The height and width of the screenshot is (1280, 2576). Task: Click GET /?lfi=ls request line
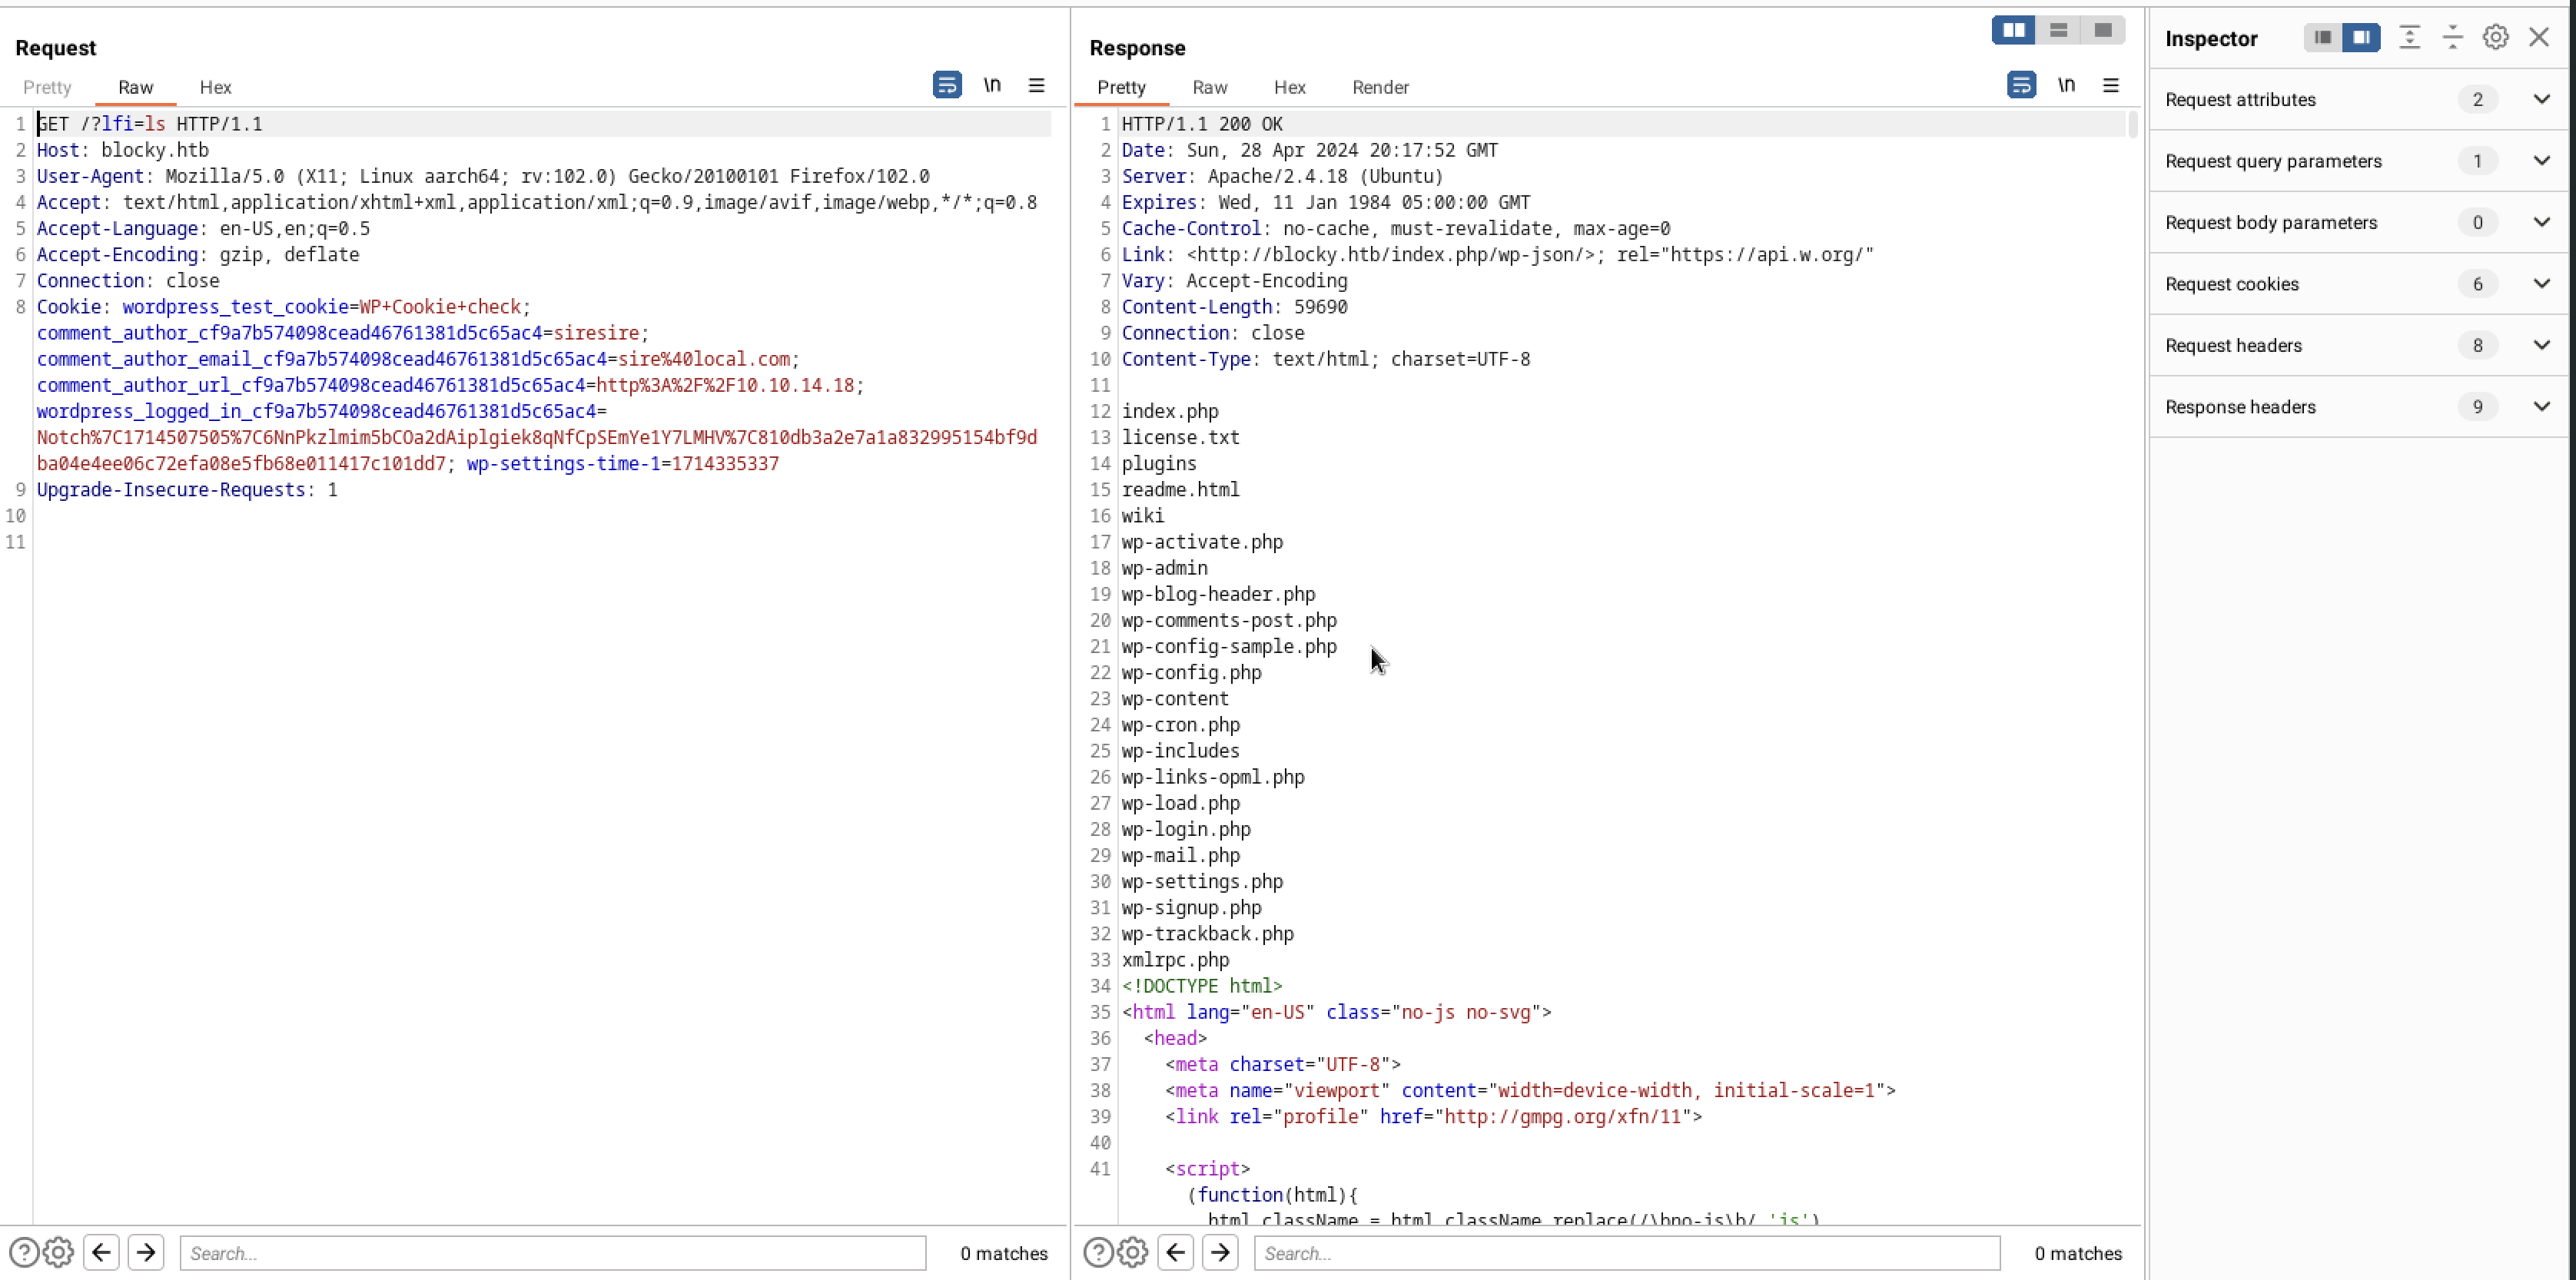coord(150,124)
